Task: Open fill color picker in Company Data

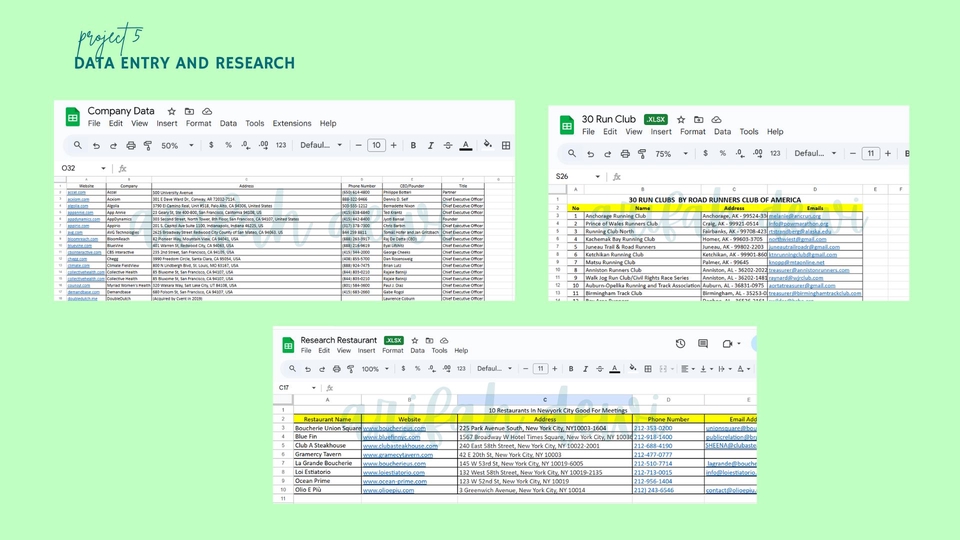Action: (x=488, y=145)
